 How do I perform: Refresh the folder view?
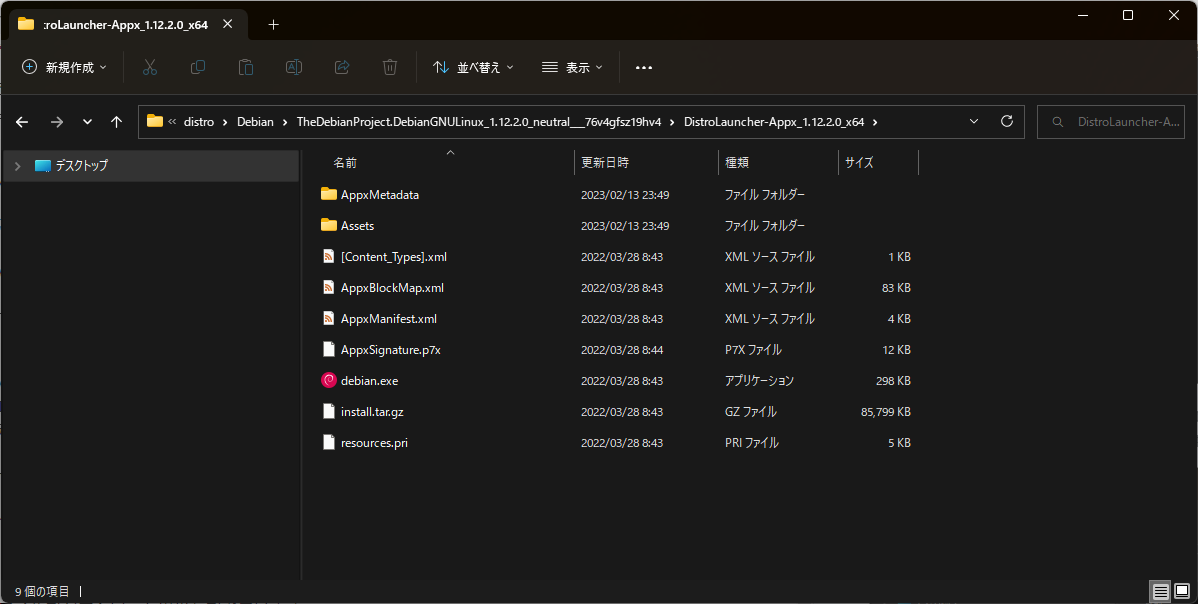[x=1007, y=121]
